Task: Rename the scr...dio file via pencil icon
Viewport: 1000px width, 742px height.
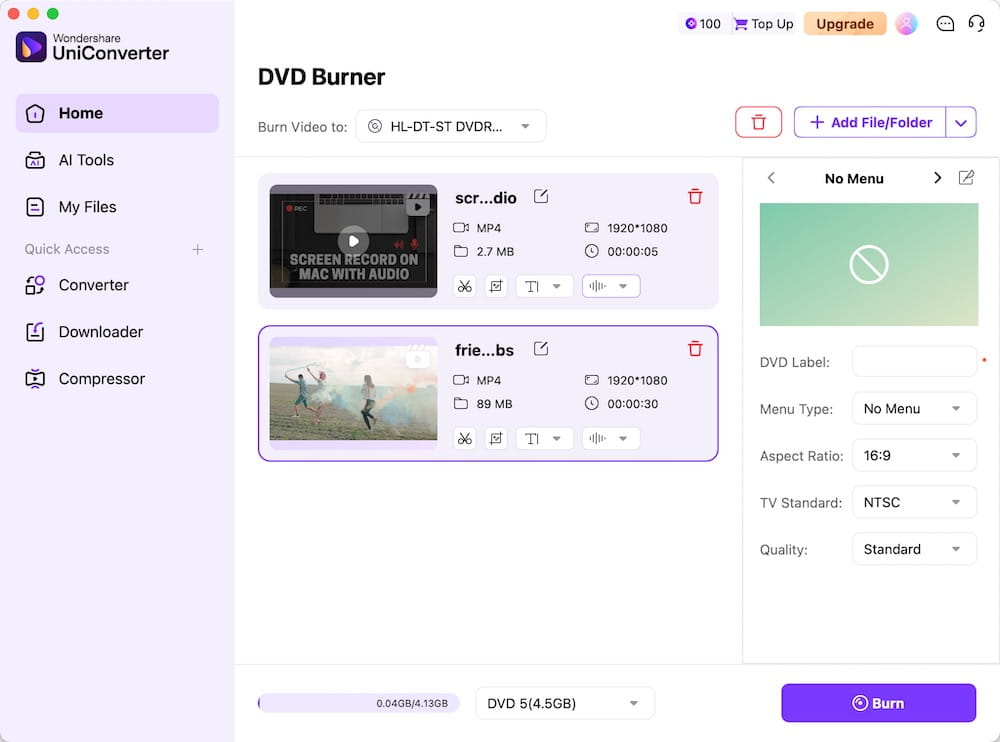Action: (x=540, y=196)
